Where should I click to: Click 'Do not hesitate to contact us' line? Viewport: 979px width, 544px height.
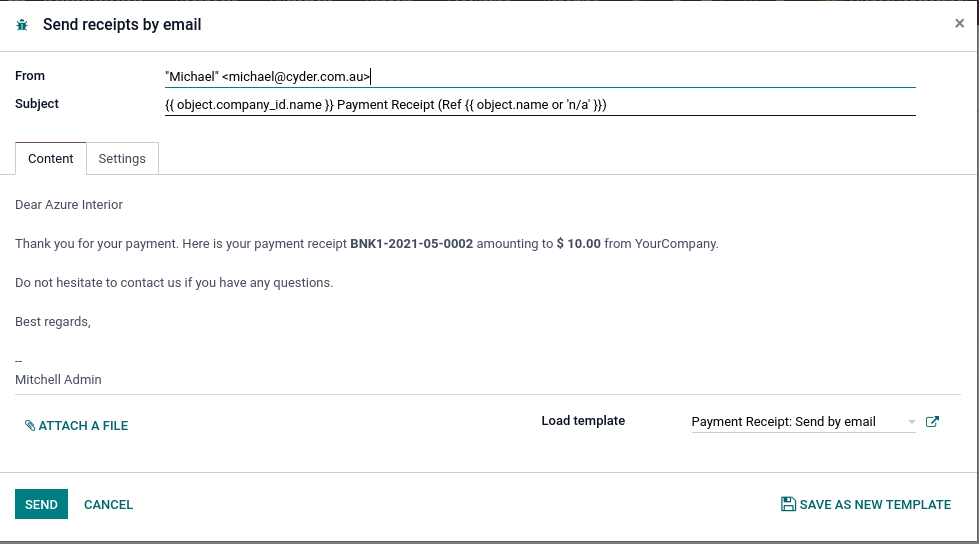[174, 283]
